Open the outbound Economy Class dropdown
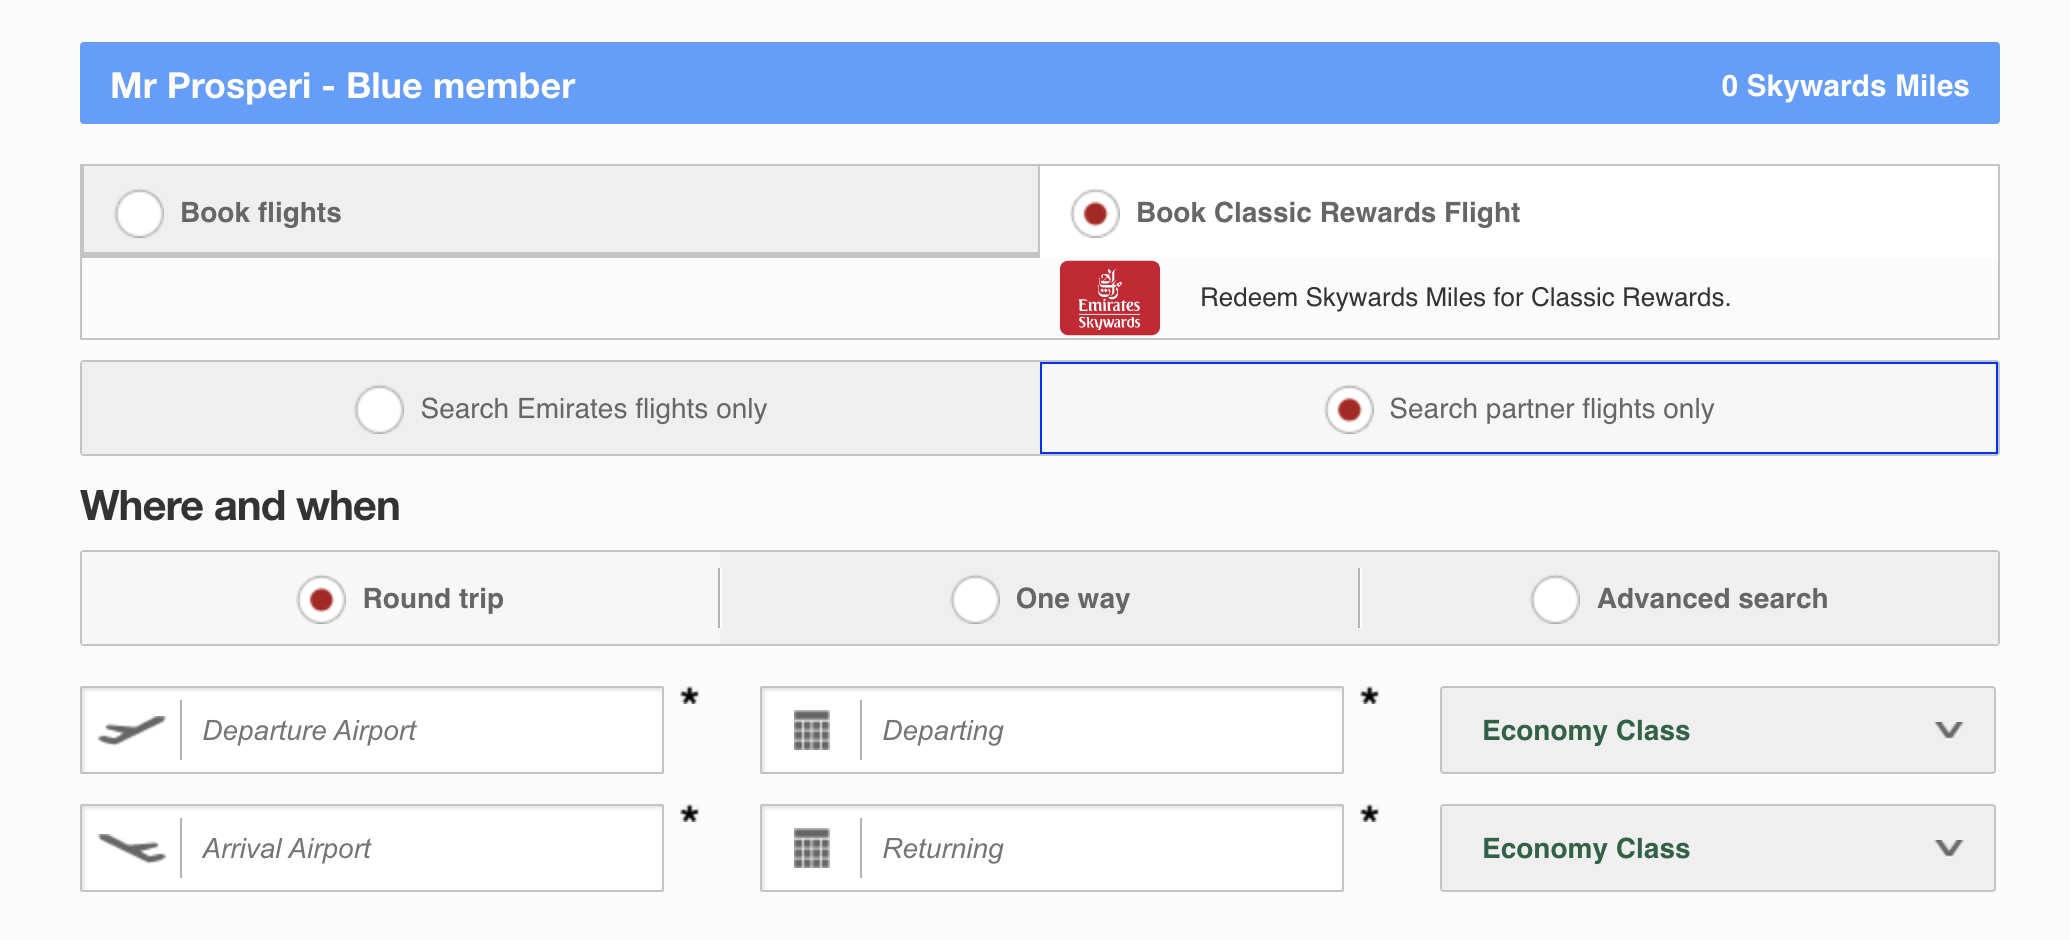Screen dimensions: 2070x940 click(x=1717, y=730)
